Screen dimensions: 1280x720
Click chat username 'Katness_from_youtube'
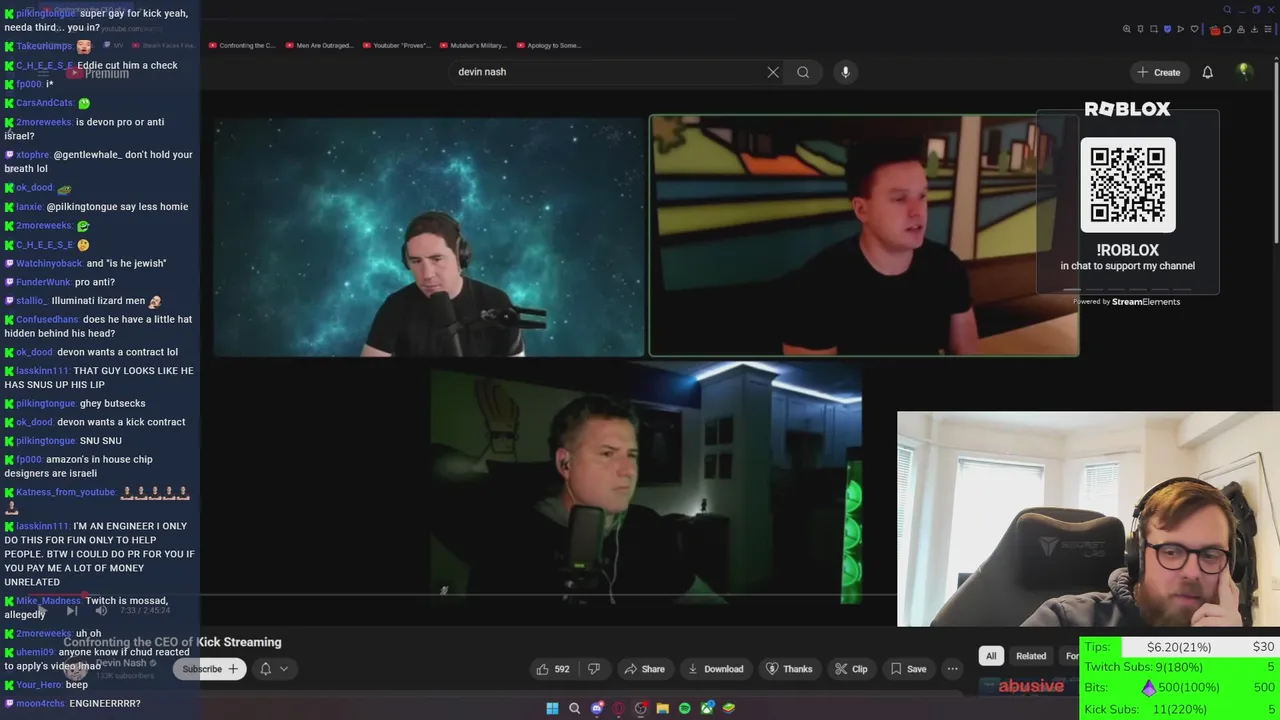pyautogui.click(x=66, y=492)
